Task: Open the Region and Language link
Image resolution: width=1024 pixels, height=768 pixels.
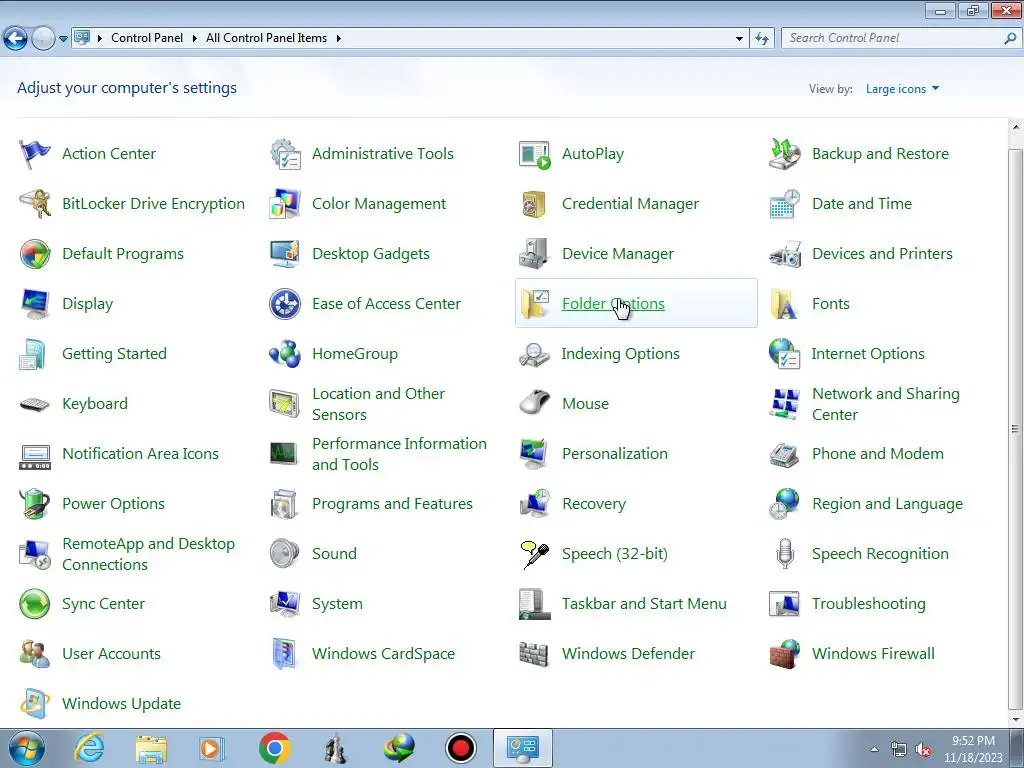Action: pos(887,504)
